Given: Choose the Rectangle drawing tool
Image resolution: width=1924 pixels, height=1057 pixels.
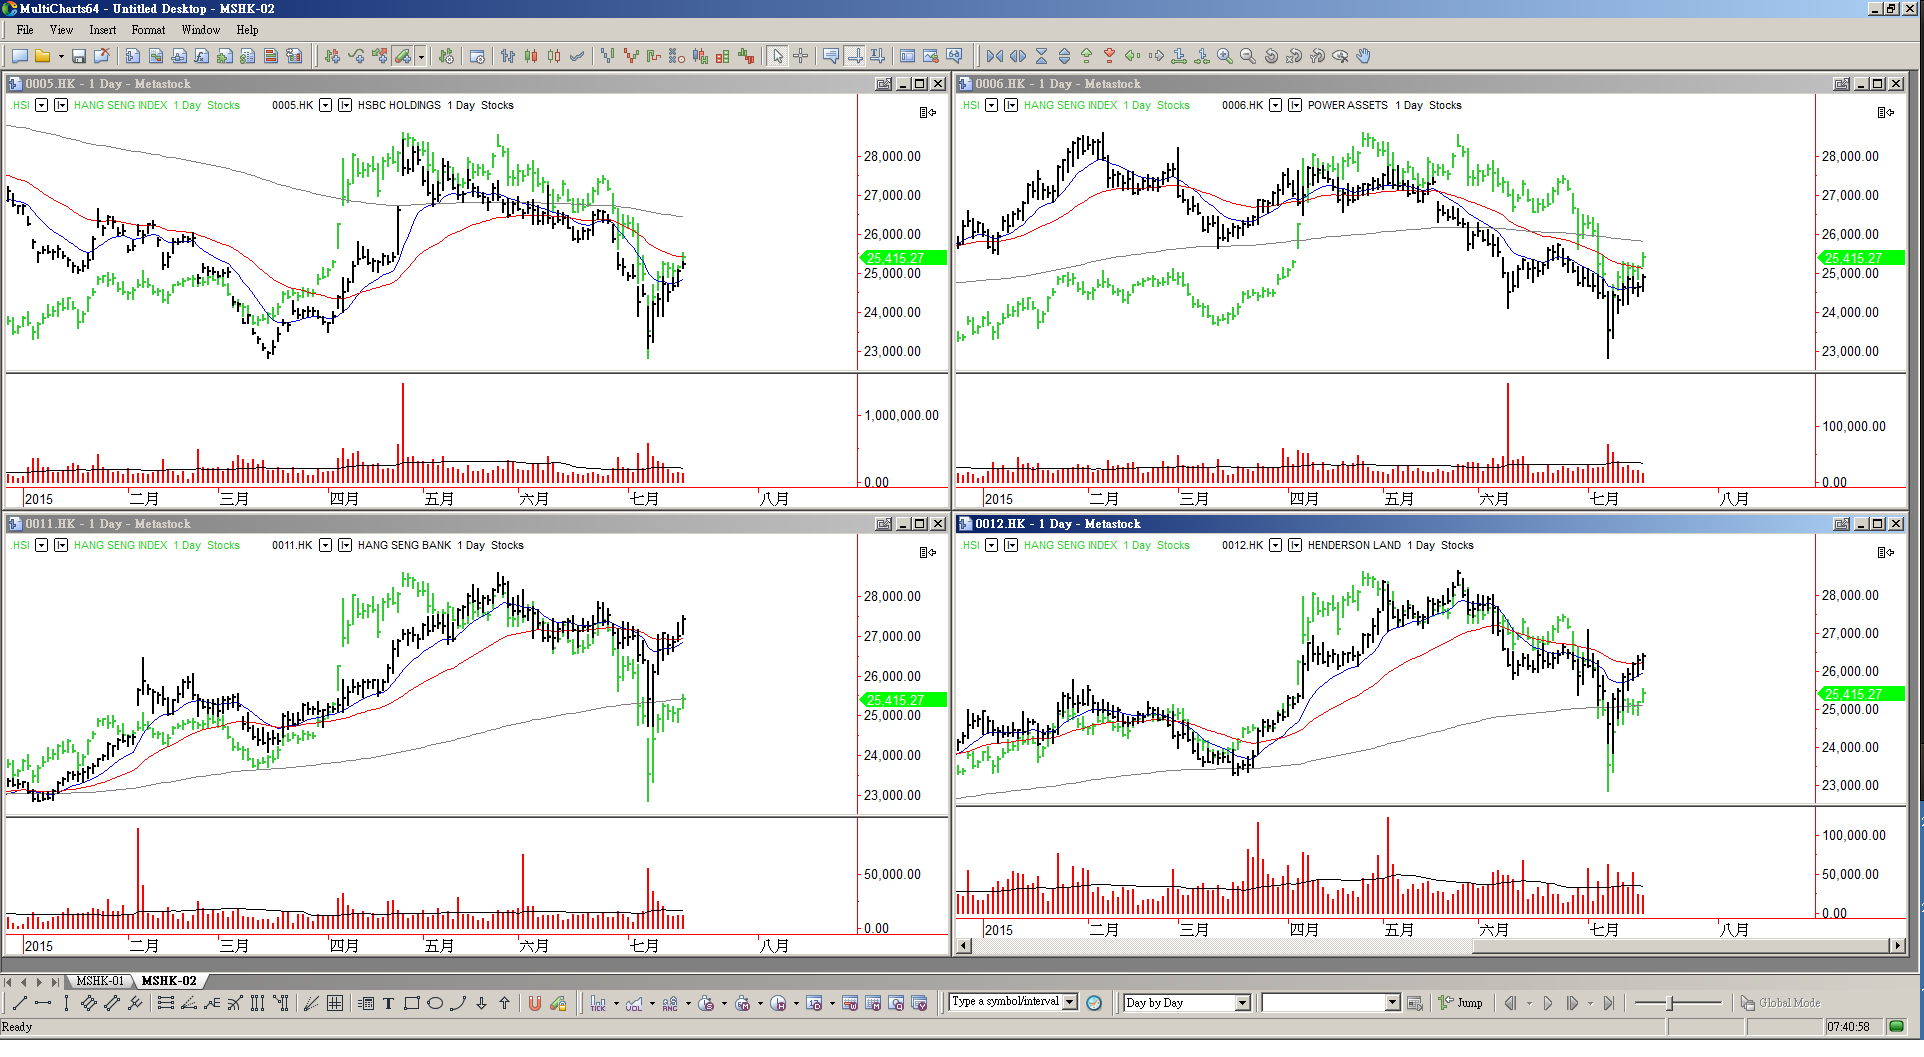Looking at the screenshot, I should pos(411,1003).
